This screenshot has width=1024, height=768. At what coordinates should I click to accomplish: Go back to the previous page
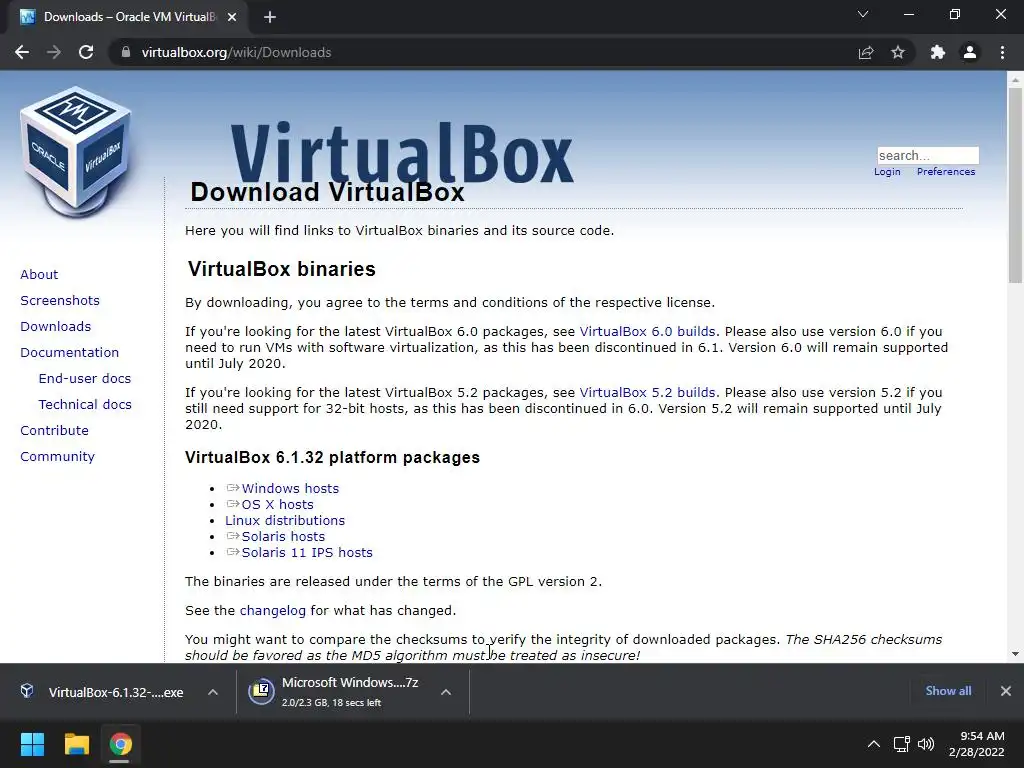coord(22,52)
